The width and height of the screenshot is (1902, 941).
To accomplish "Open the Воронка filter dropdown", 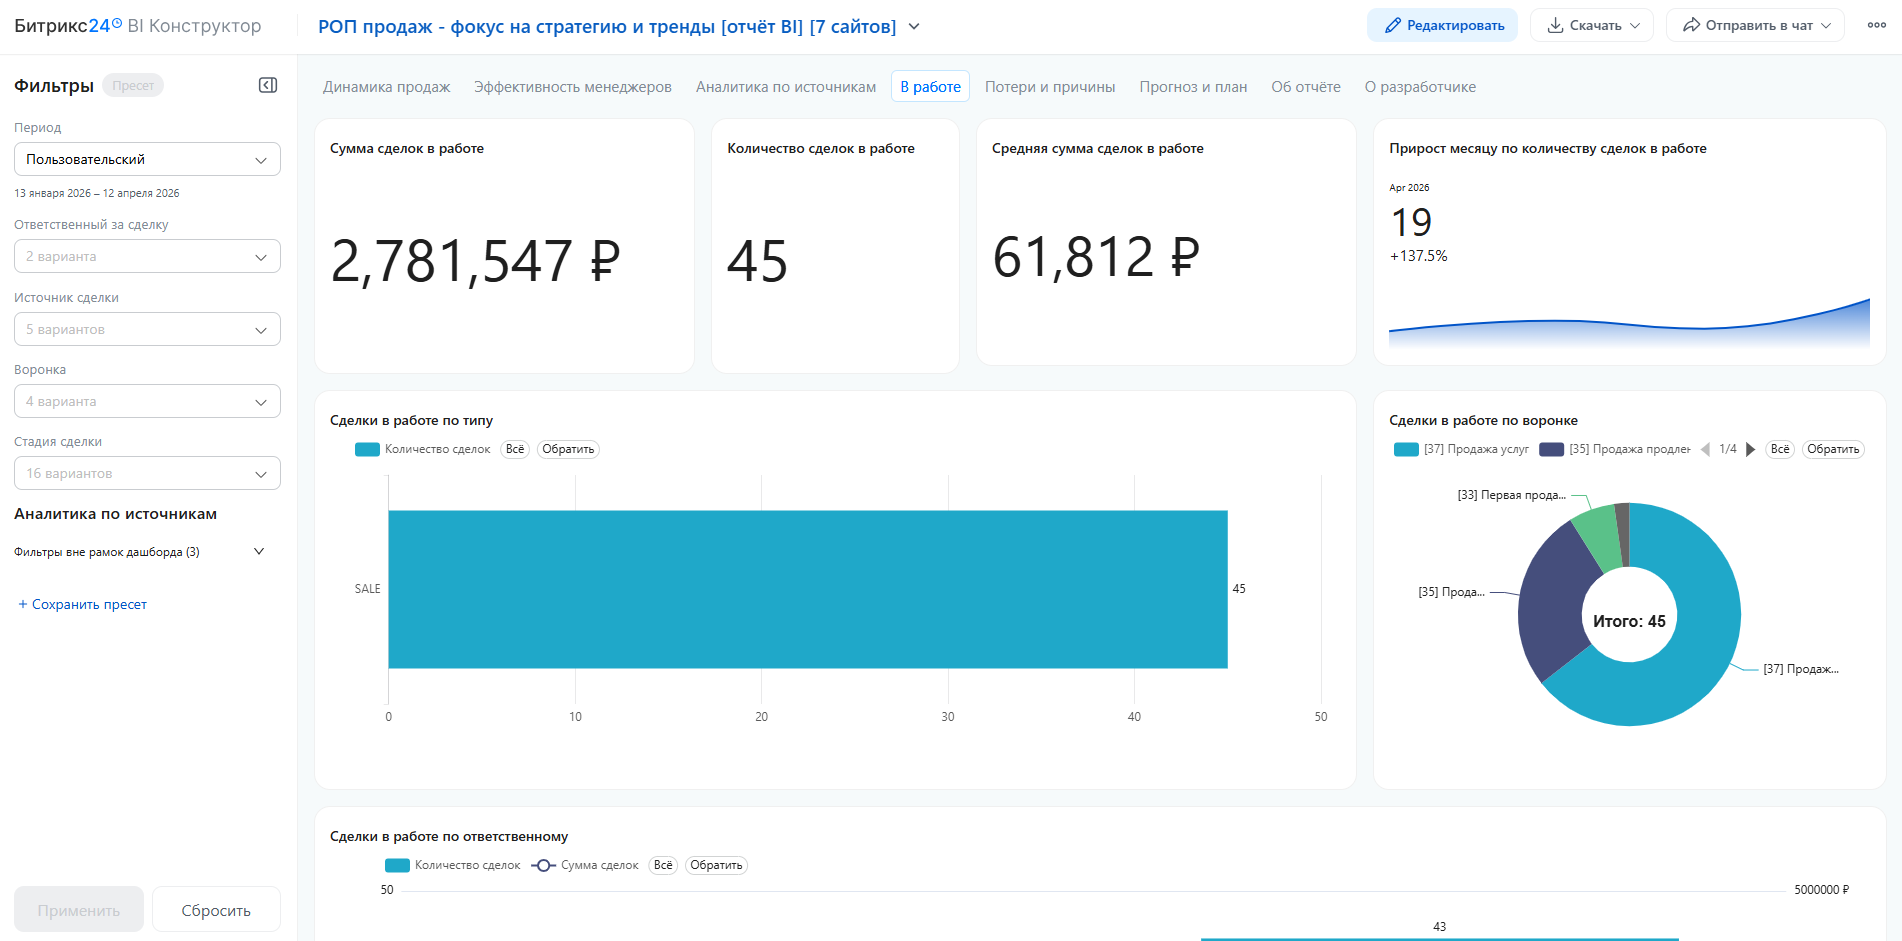I will (x=147, y=402).
